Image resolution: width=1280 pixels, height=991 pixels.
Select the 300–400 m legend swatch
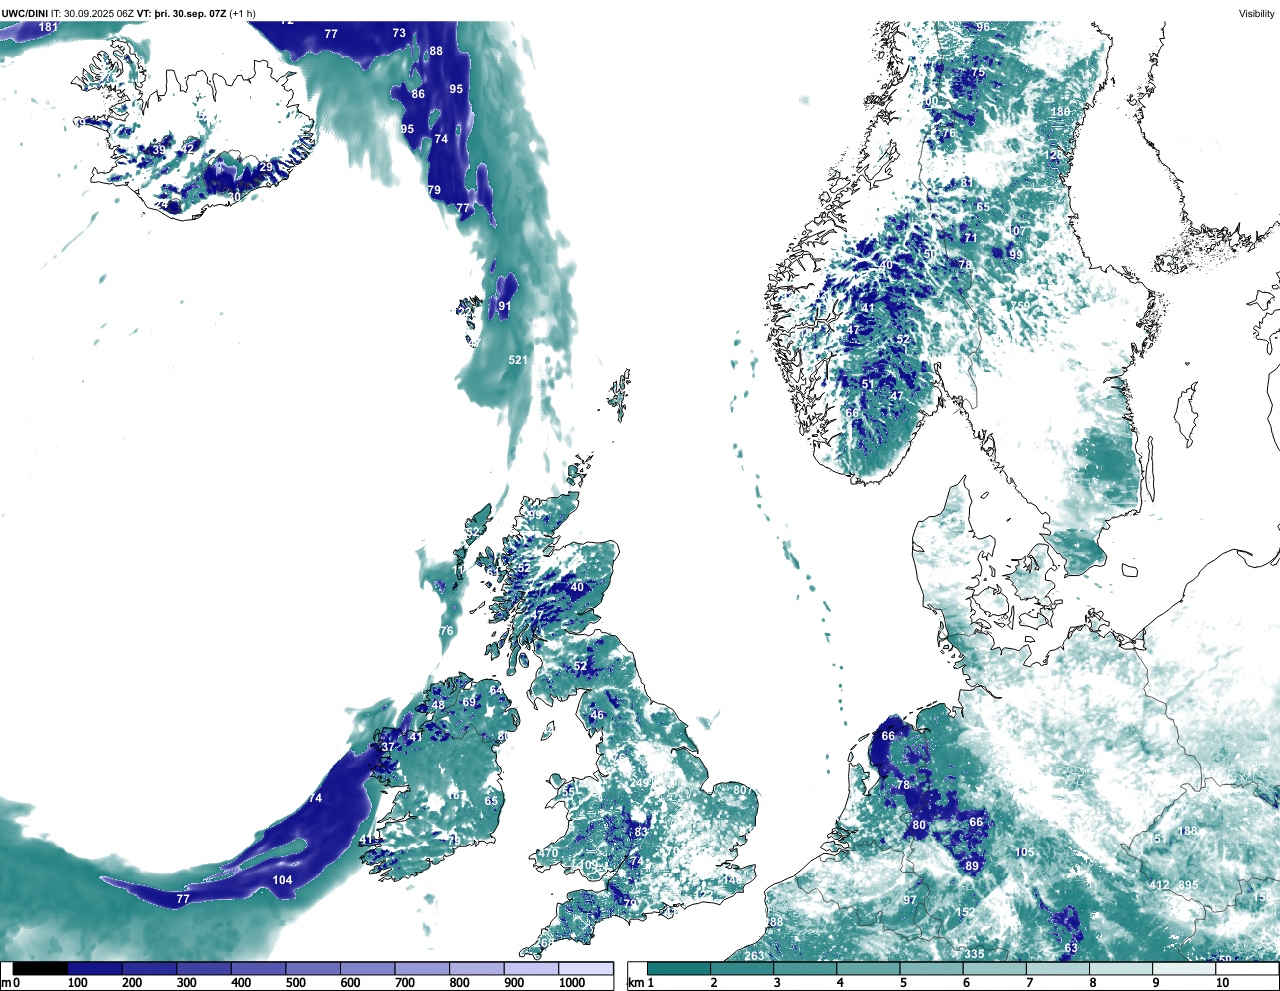pyautogui.click(x=204, y=969)
